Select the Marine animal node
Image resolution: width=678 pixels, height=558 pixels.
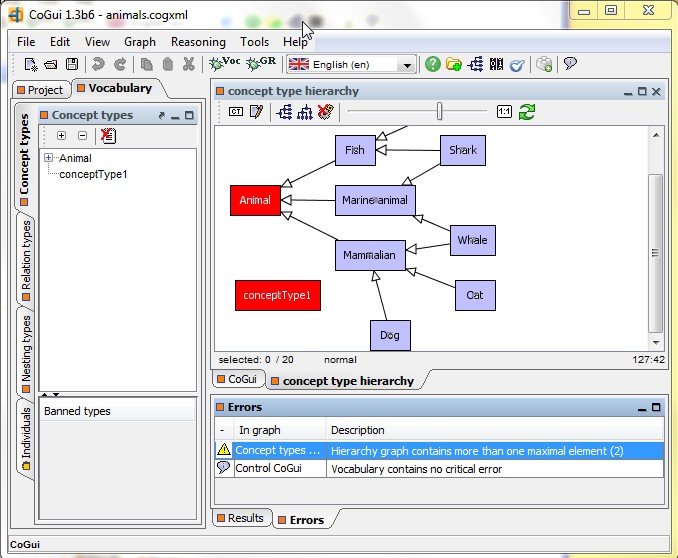[375, 200]
